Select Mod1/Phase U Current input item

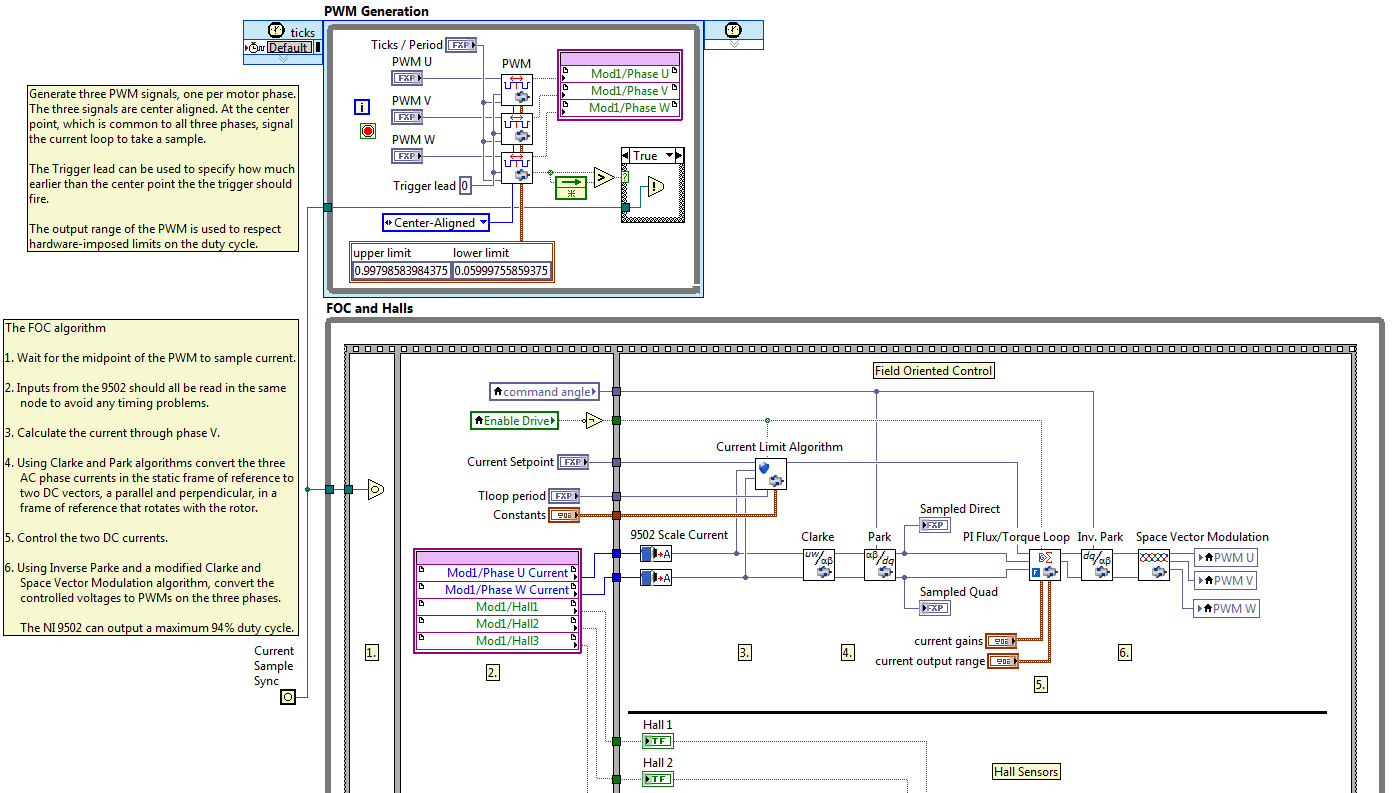(x=497, y=573)
